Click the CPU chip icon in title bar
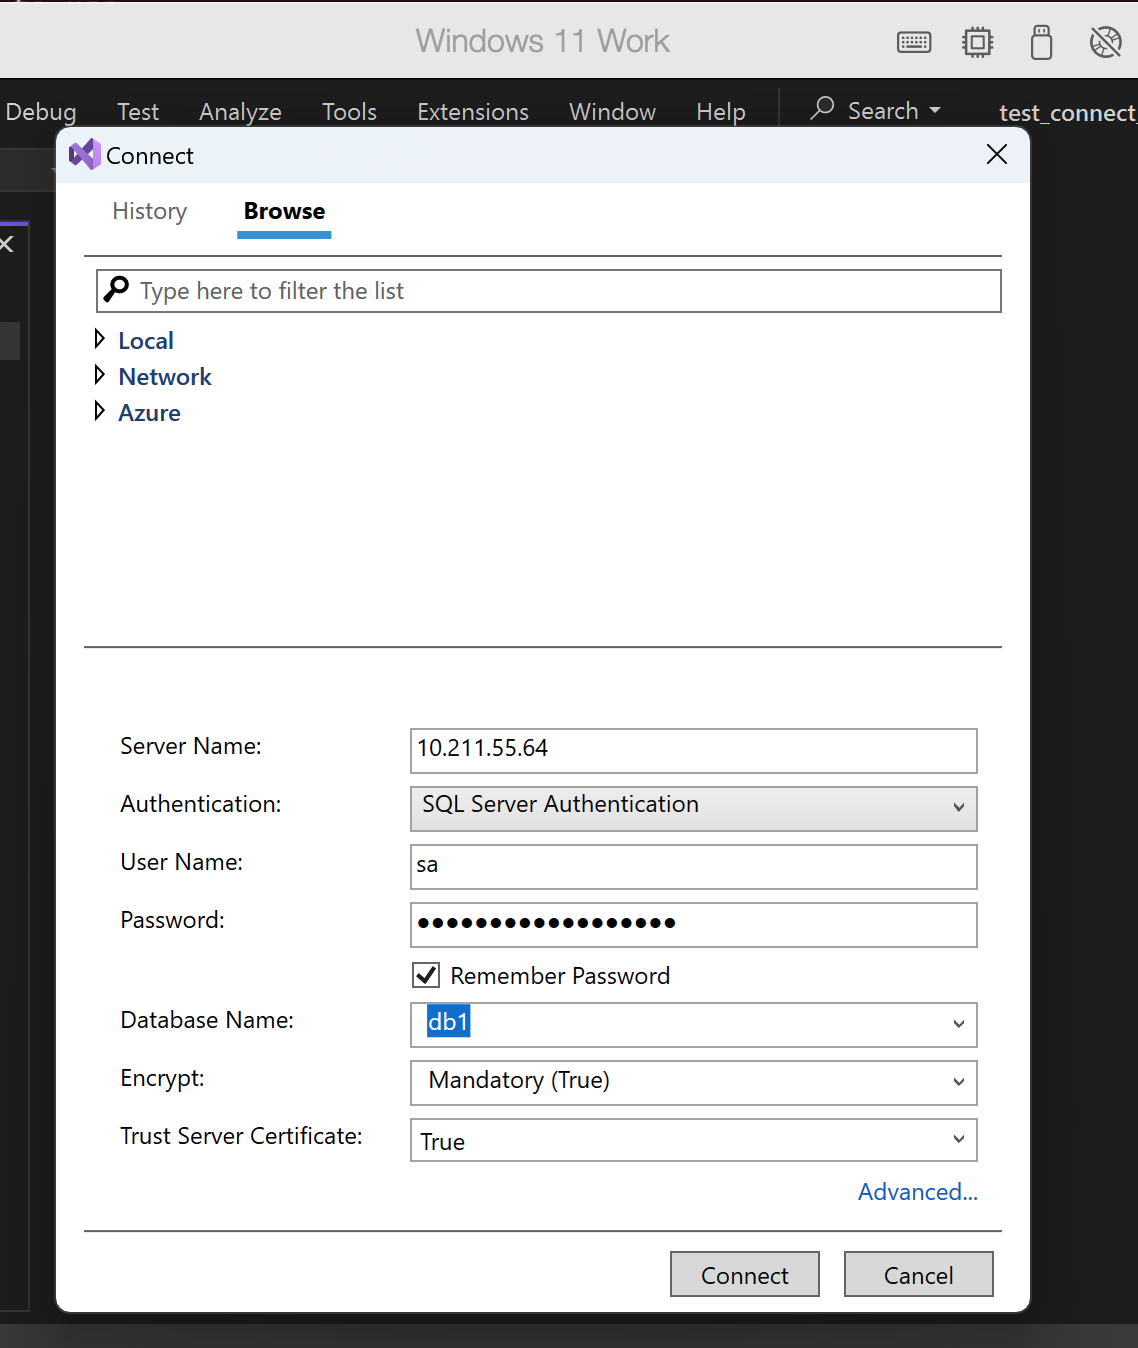The width and height of the screenshot is (1138, 1348). click(977, 42)
